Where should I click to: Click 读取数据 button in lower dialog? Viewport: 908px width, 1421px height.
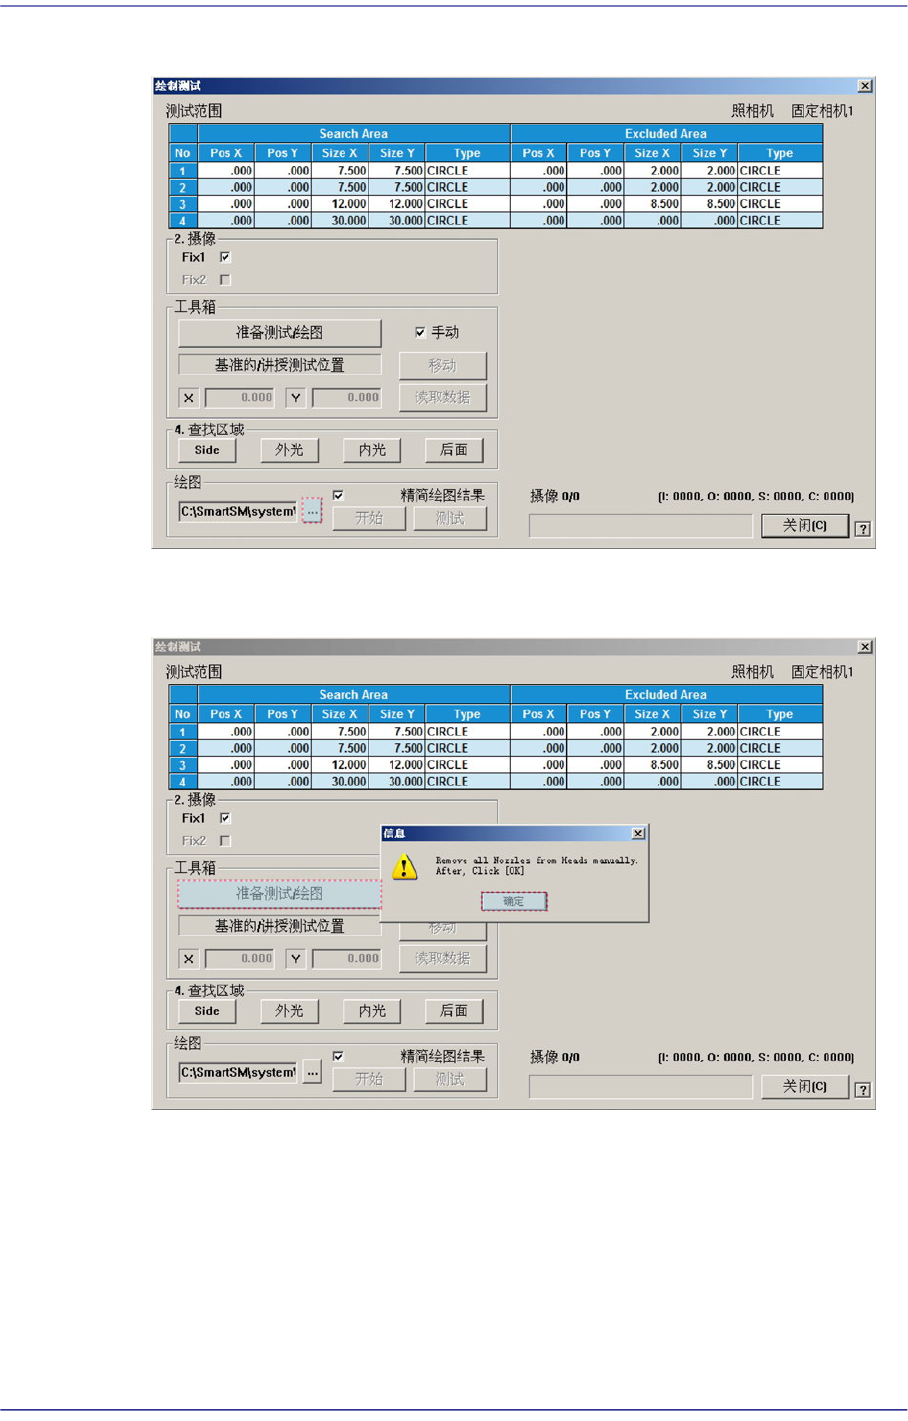[x=442, y=958]
